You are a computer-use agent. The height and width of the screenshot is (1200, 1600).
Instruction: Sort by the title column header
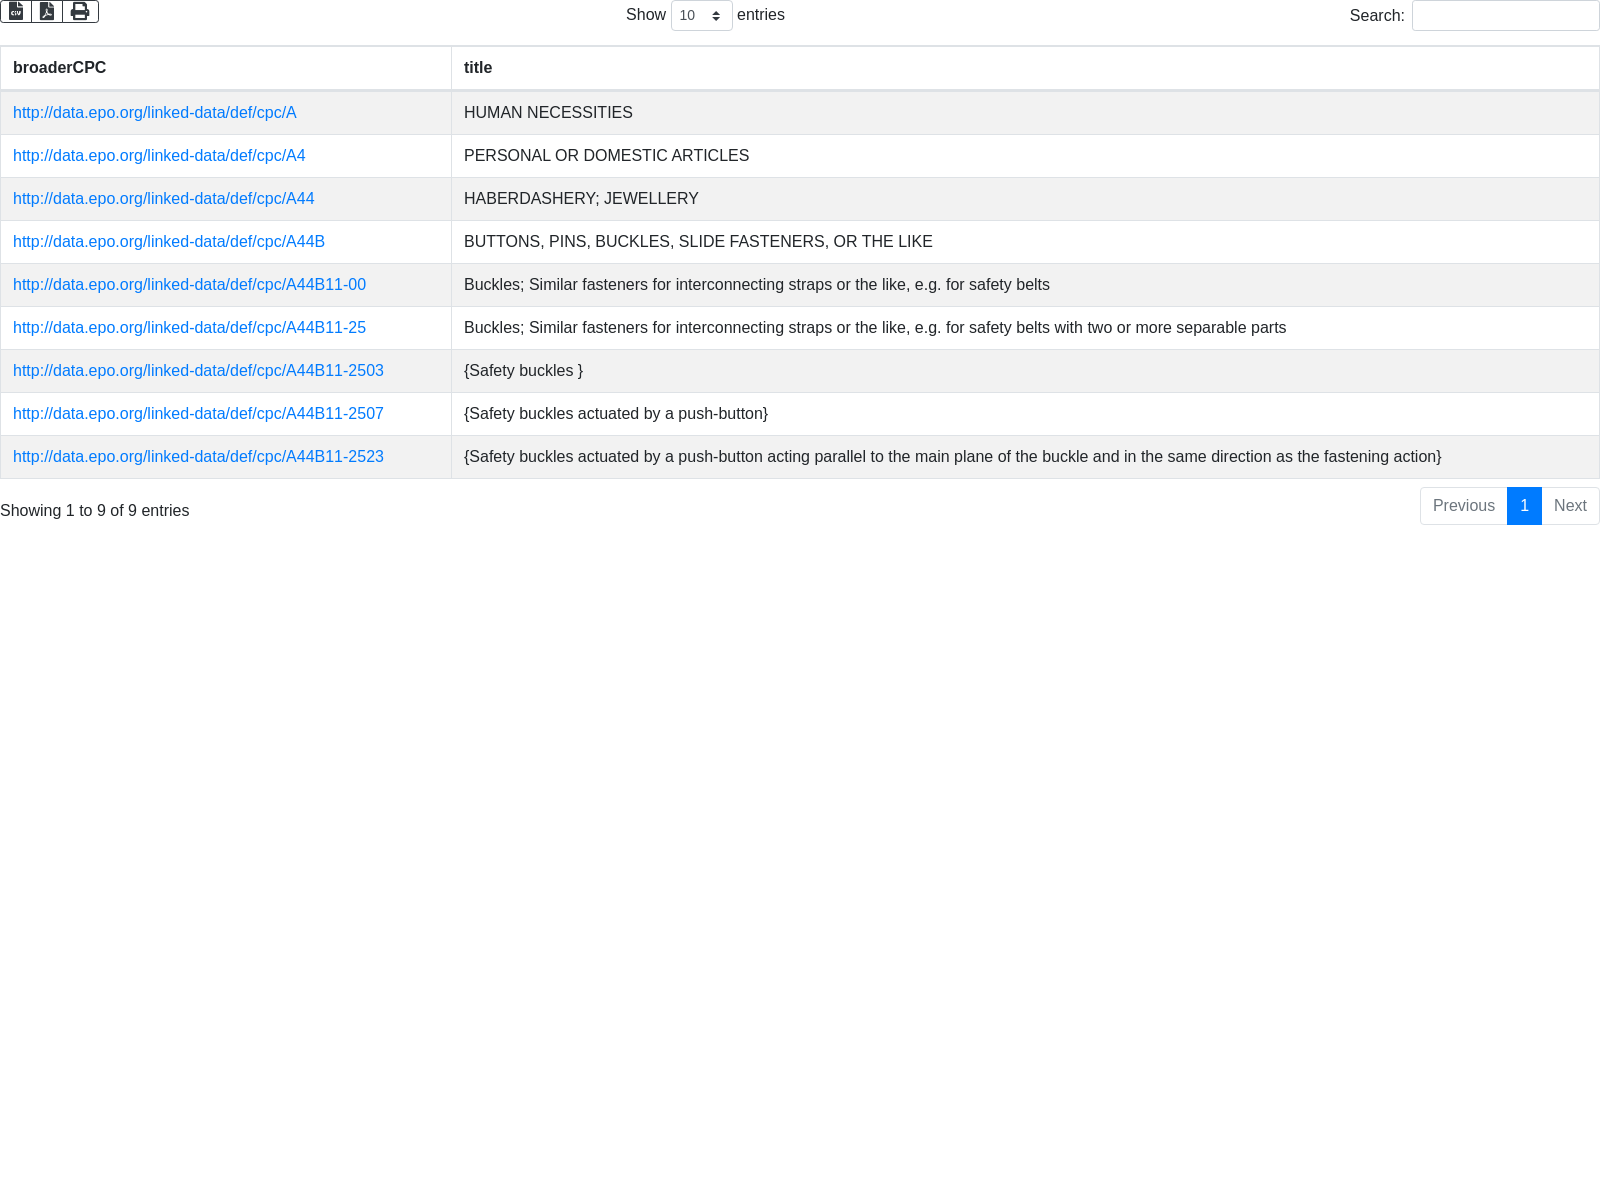pos(478,68)
